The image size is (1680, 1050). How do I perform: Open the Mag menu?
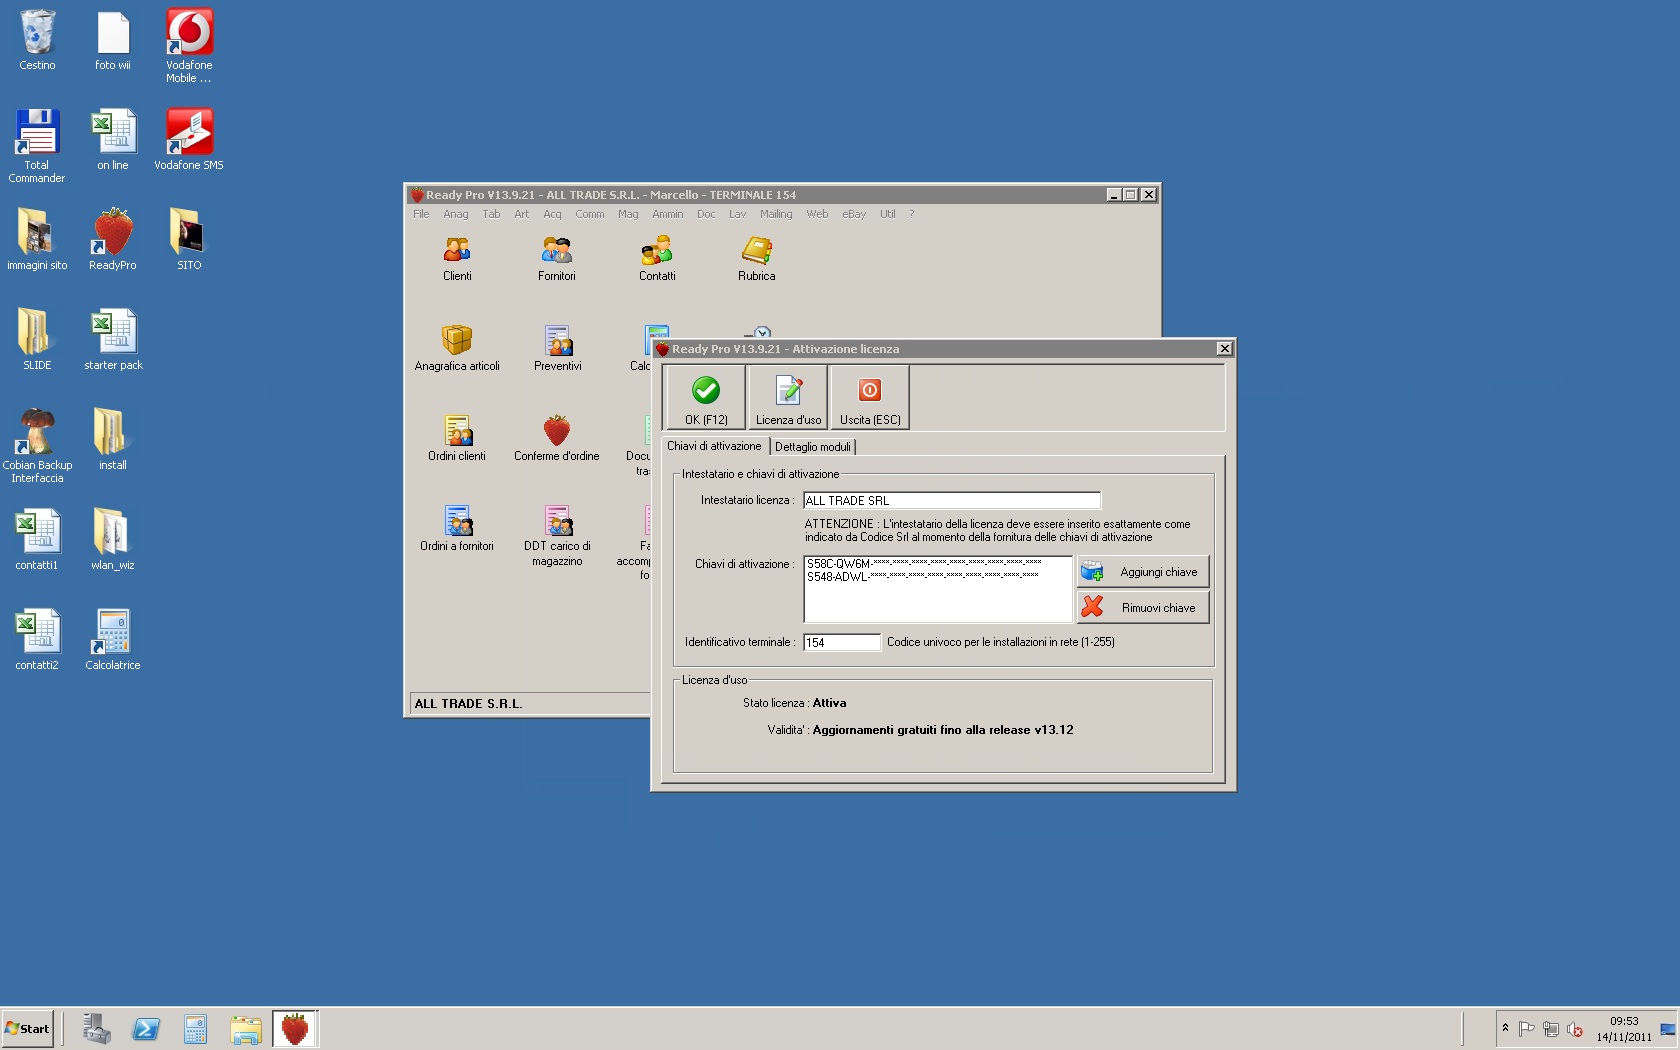pyautogui.click(x=628, y=214)
